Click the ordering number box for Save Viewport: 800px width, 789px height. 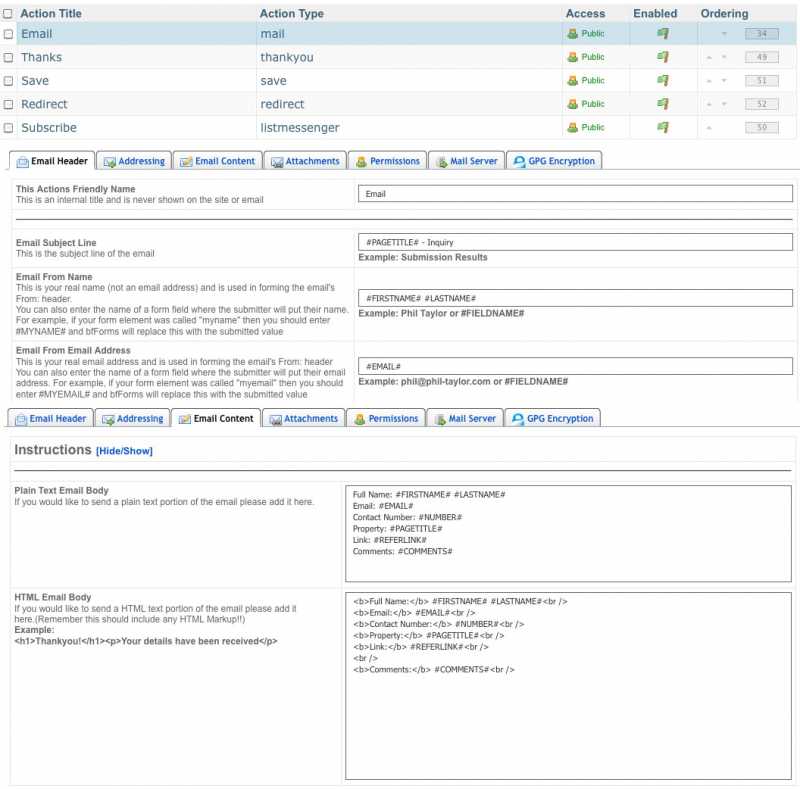coord(761,81)
